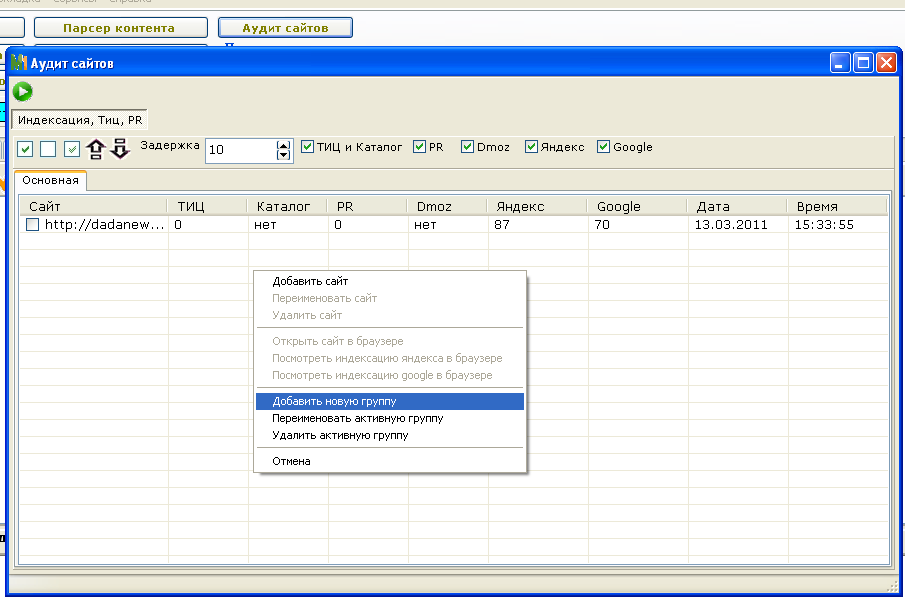
Task: Switch to the Основная tab
Action: [x=51, y=181]
